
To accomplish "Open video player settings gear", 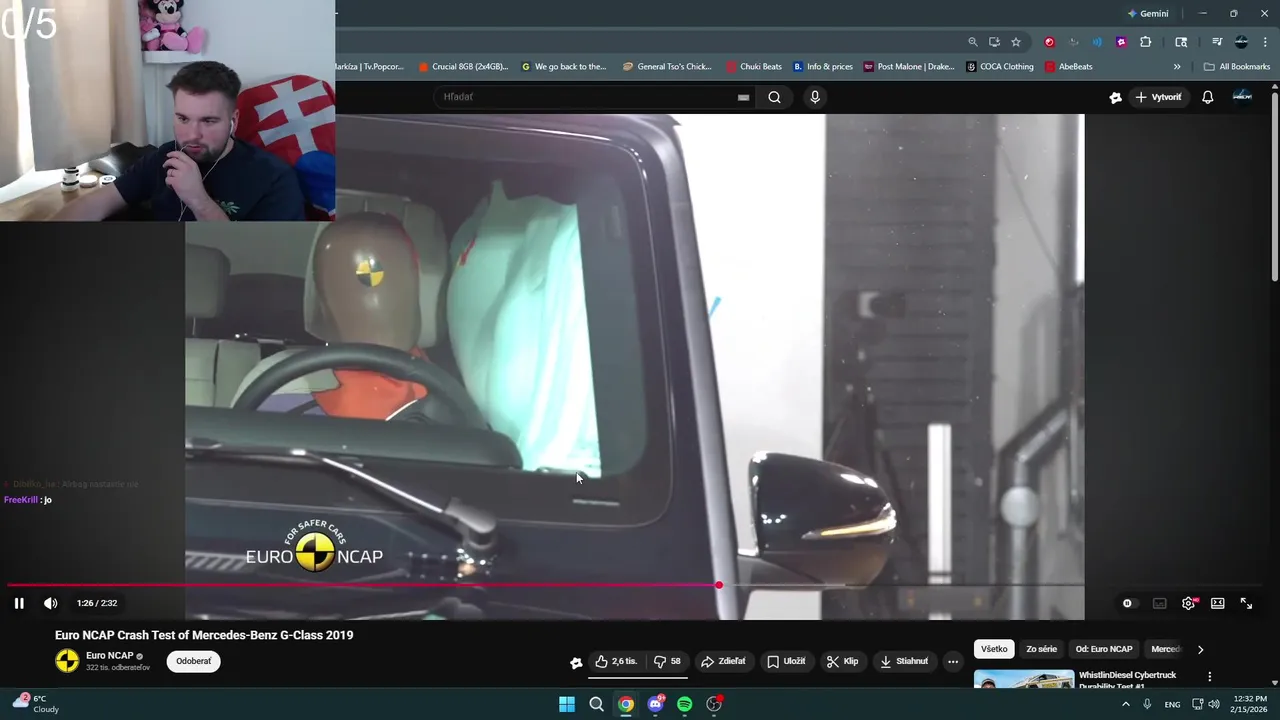I will (1188, 603).
